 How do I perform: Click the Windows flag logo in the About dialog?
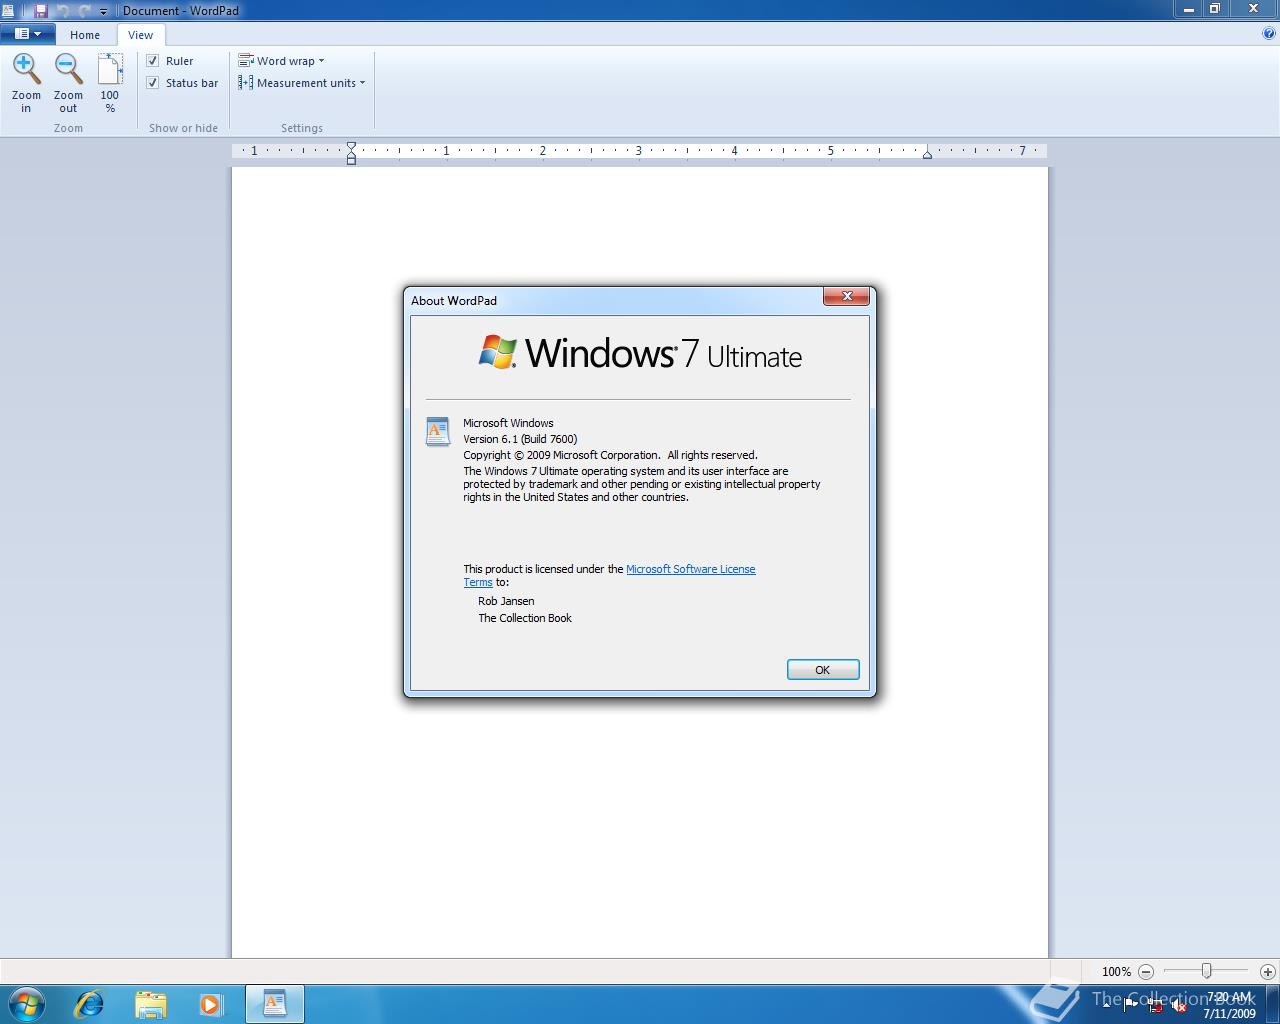tap(498, 351)
